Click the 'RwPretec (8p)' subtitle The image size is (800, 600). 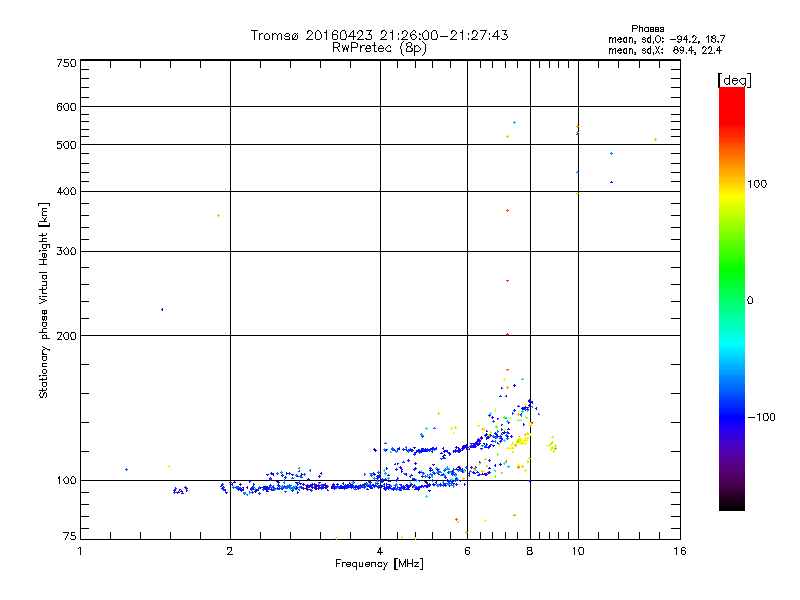(x=379, y=48)
